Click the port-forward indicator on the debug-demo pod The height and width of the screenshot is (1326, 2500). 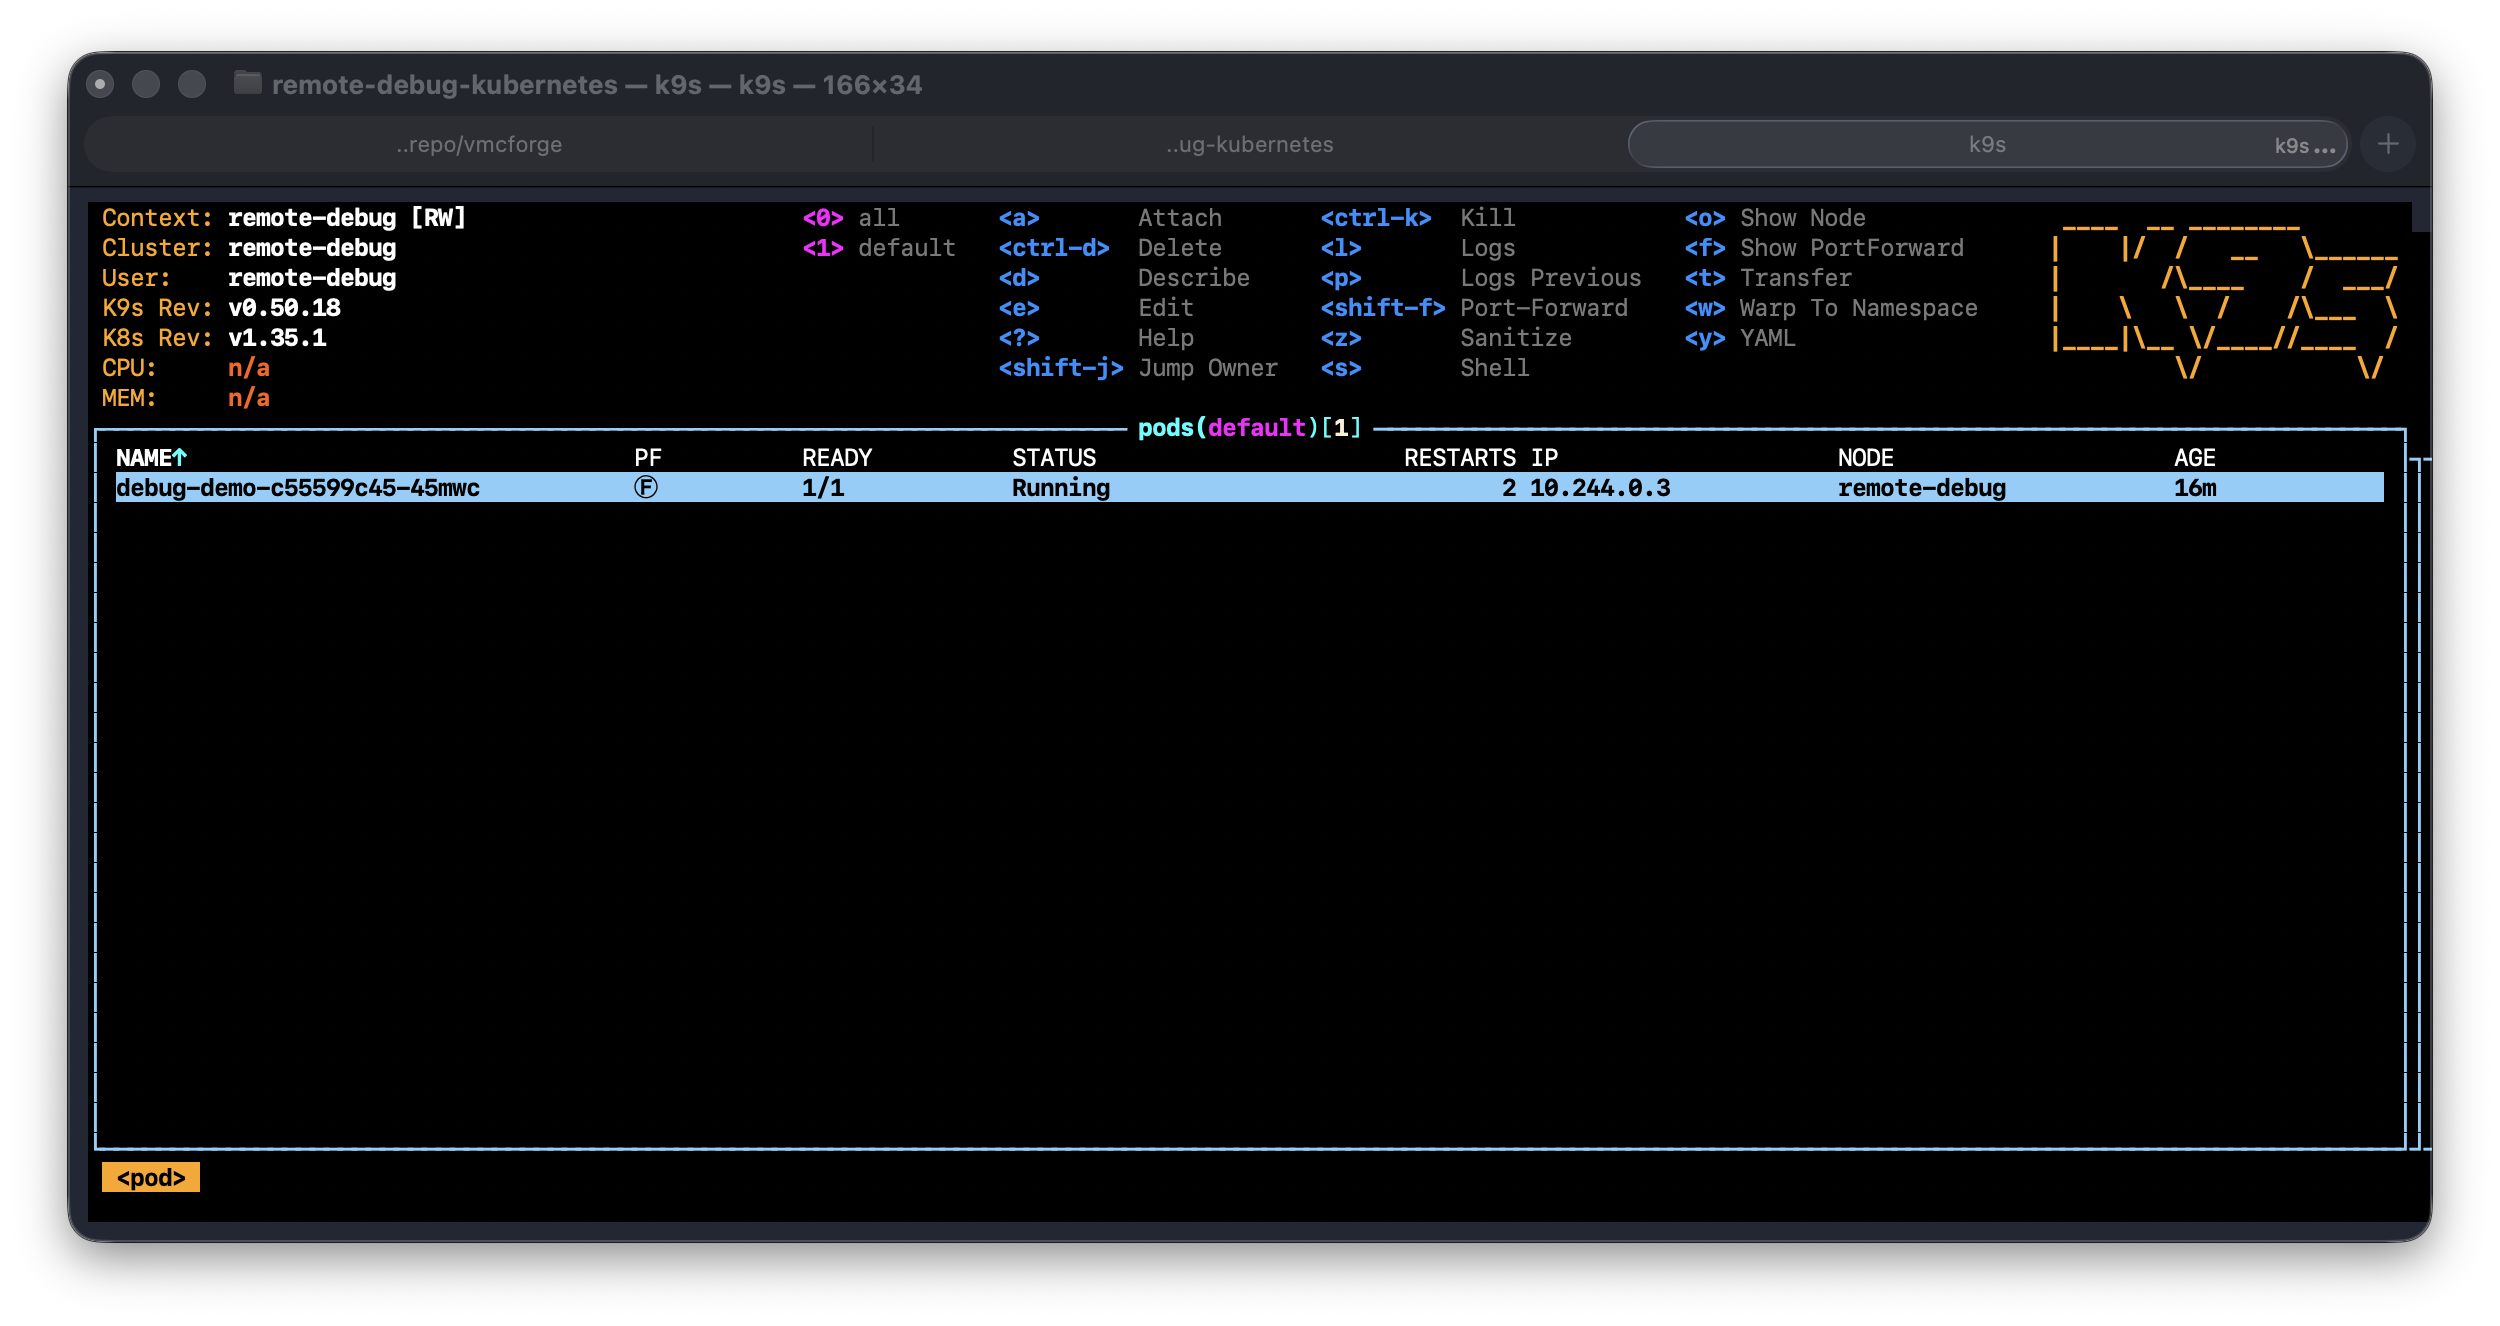[x=646, y=487]
